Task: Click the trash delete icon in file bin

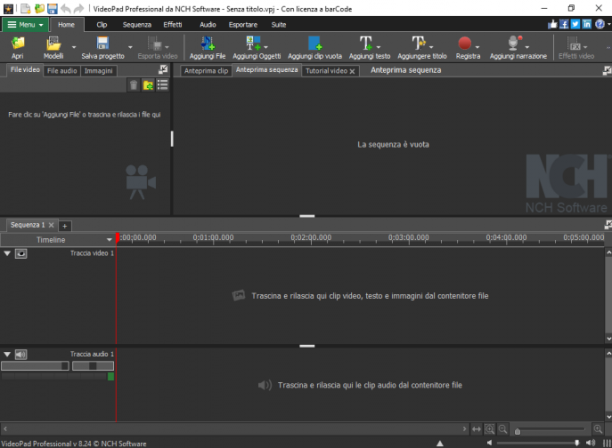Action: [133, 85]
